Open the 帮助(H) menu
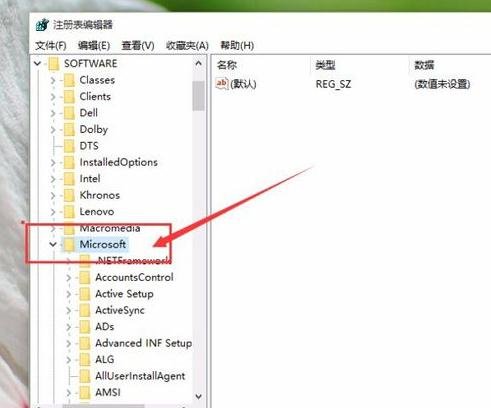Image resolution: width=491 pixels, height=408 pixels. pyautogui.click(x=237, y=45)
